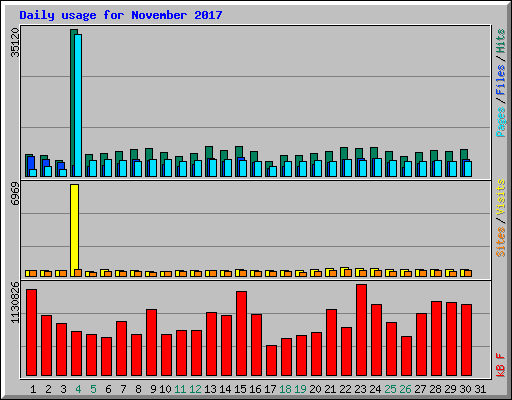Click day label 23 on the x-axis
This screenshot has height=400, width=512.
(360, 389)
